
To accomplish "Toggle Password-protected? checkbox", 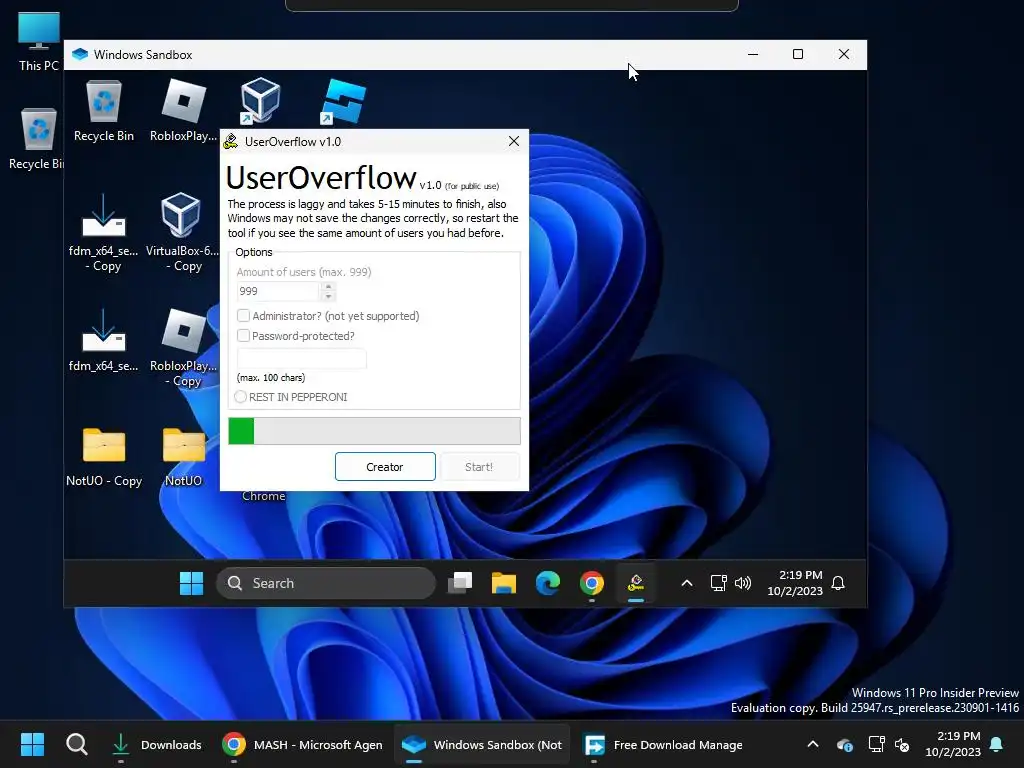I will 243,336.
